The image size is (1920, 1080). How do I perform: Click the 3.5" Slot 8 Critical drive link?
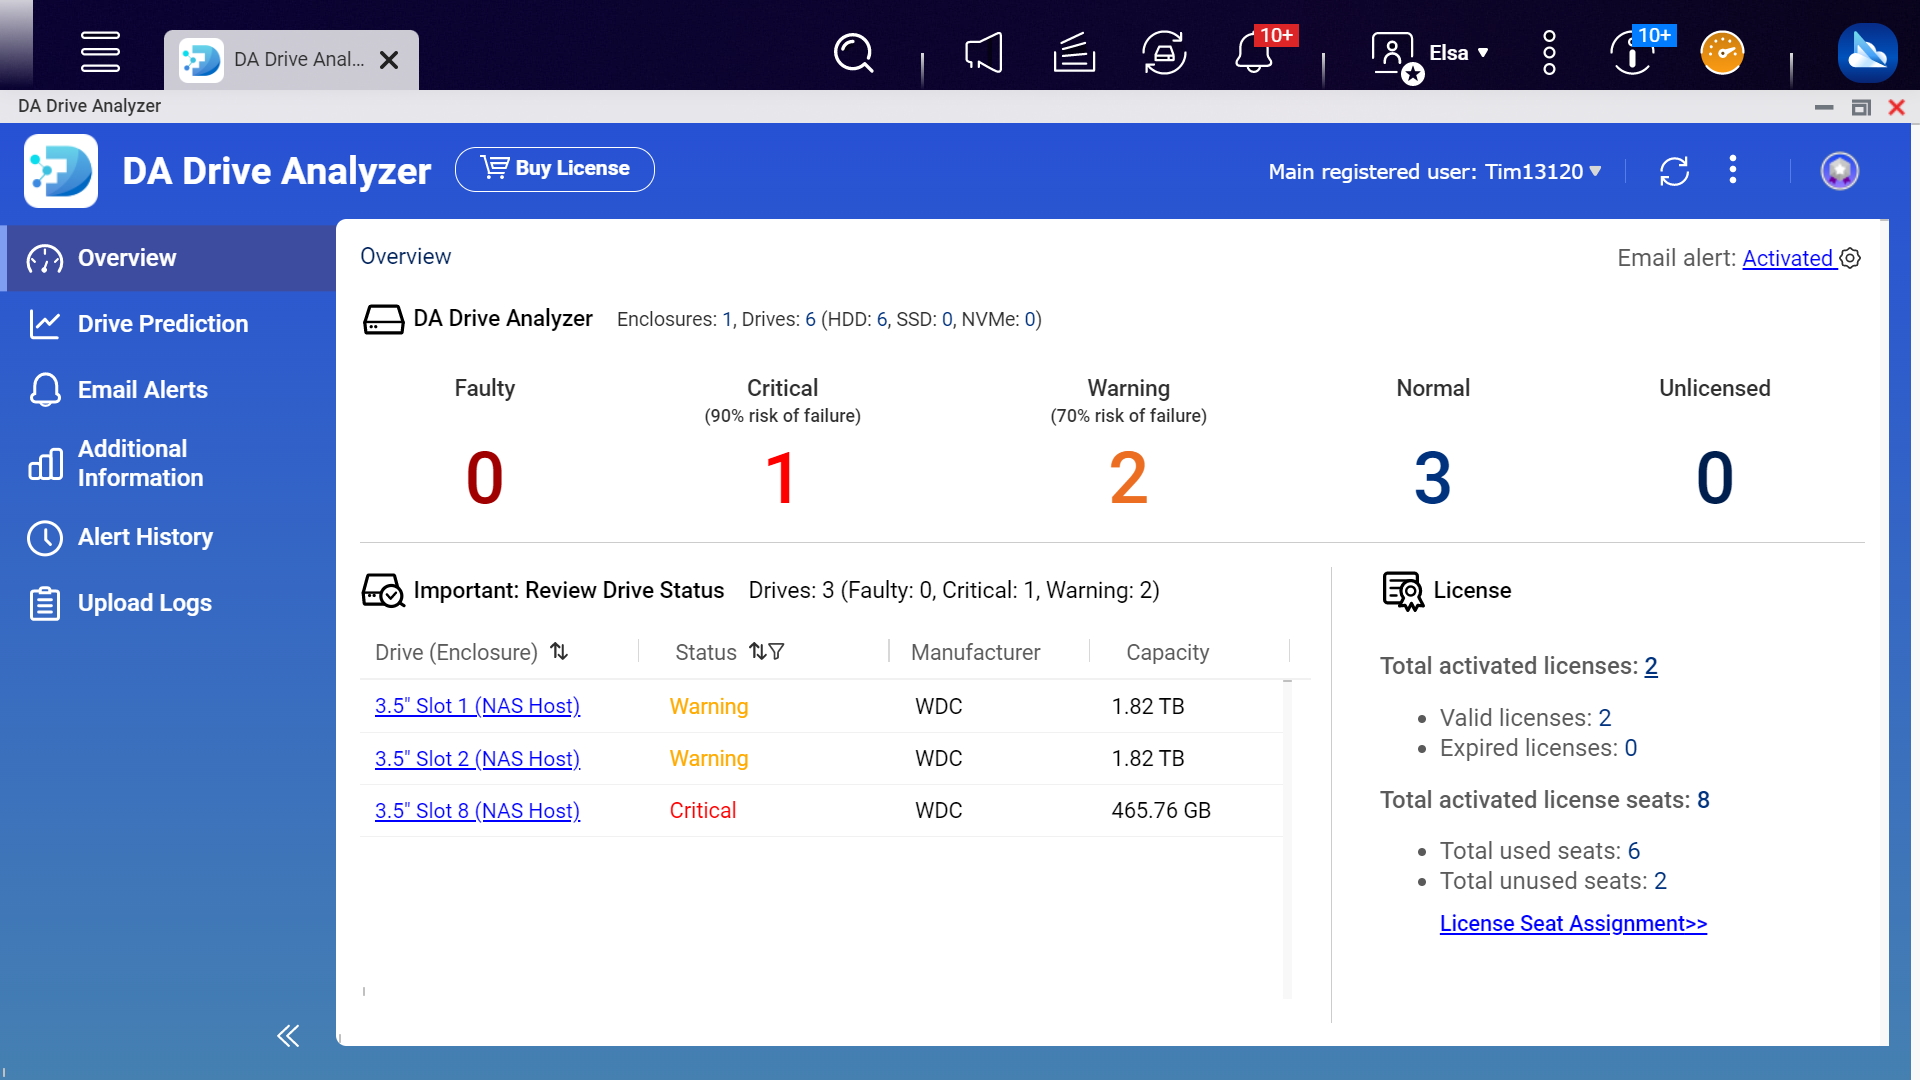pyautogui.click(x=477, y=810)
